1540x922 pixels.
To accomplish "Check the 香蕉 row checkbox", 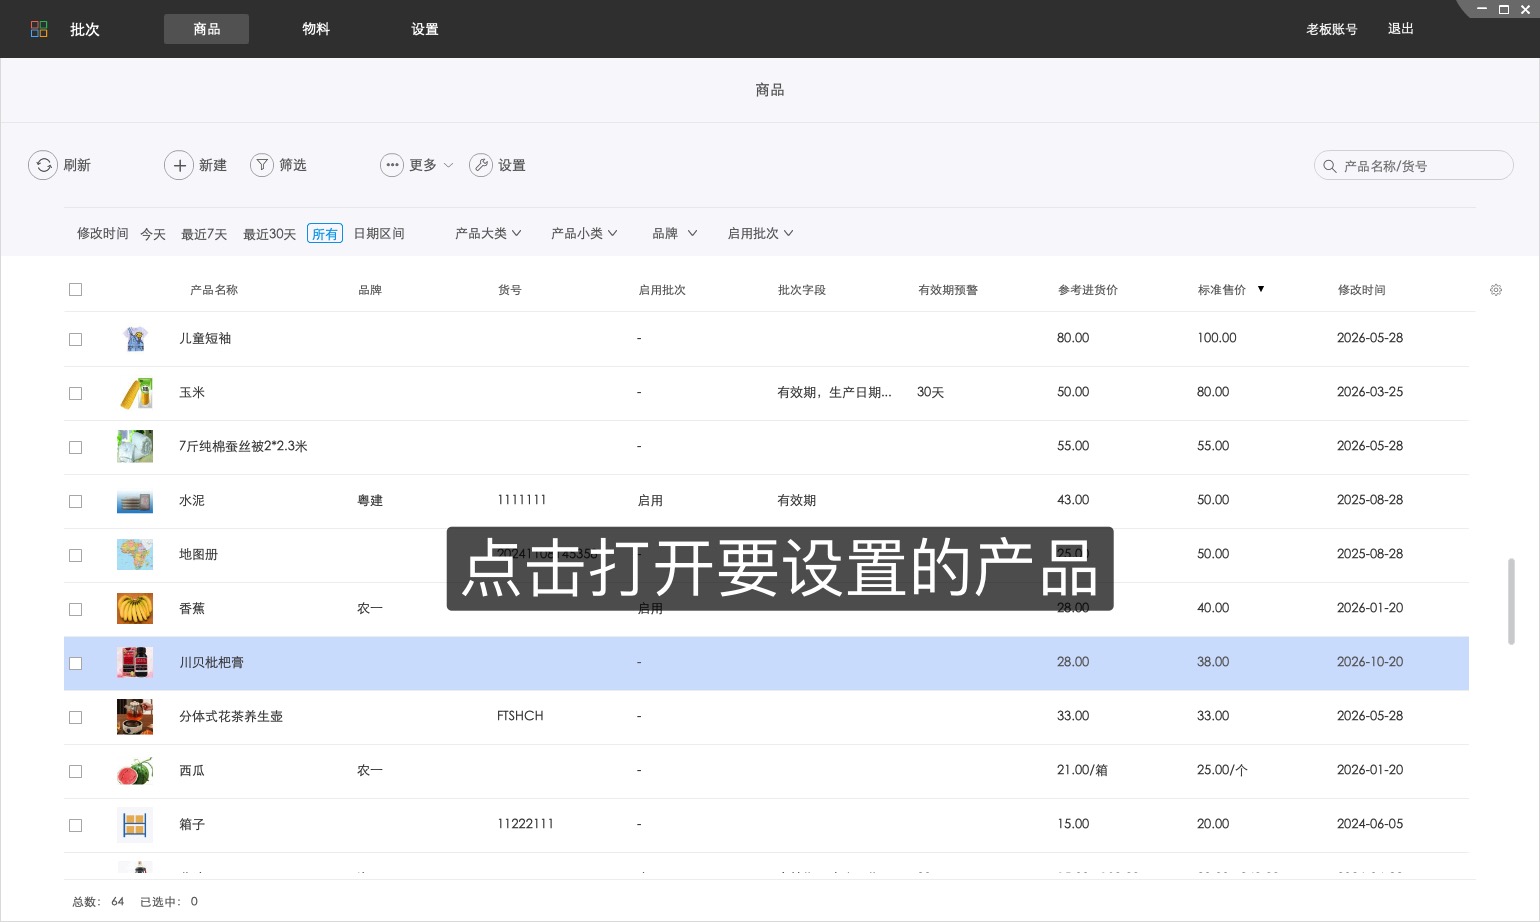I will click(75, 609).
